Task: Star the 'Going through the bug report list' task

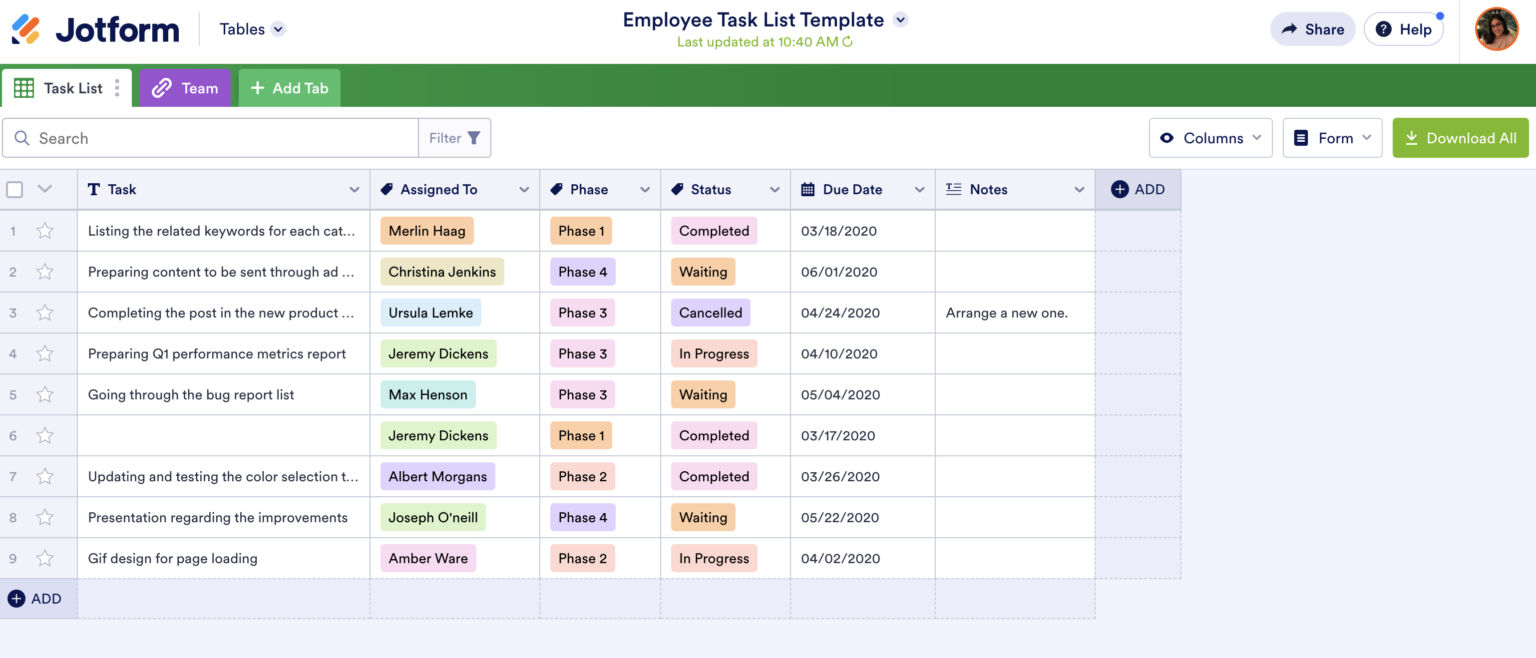Action: point(44,394)
